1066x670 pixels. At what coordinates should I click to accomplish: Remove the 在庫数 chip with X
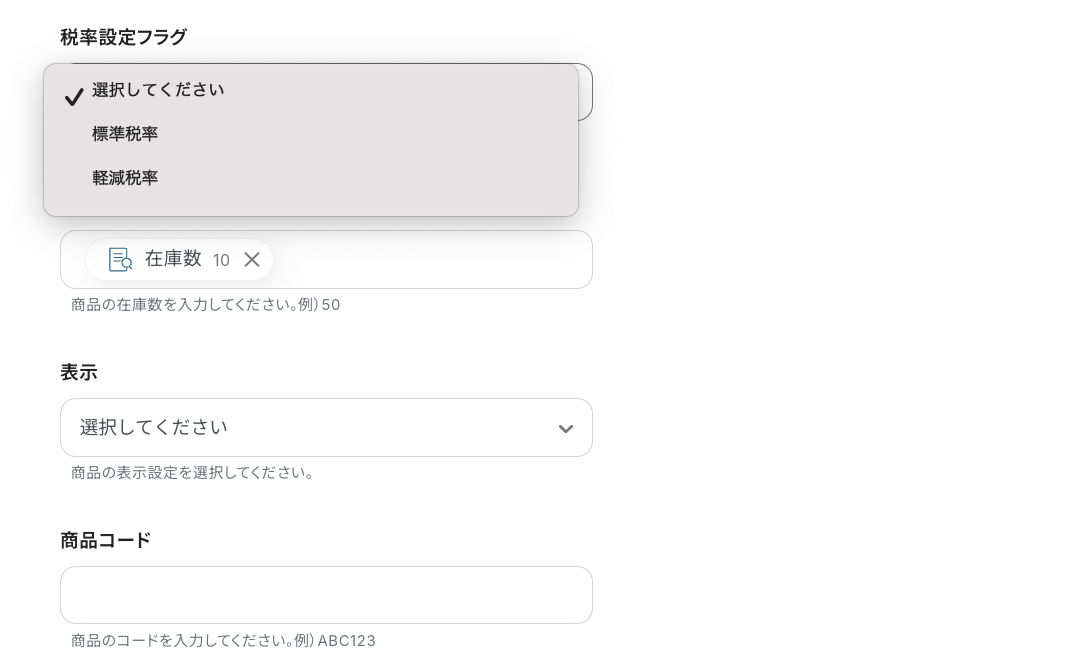[252, 260]
